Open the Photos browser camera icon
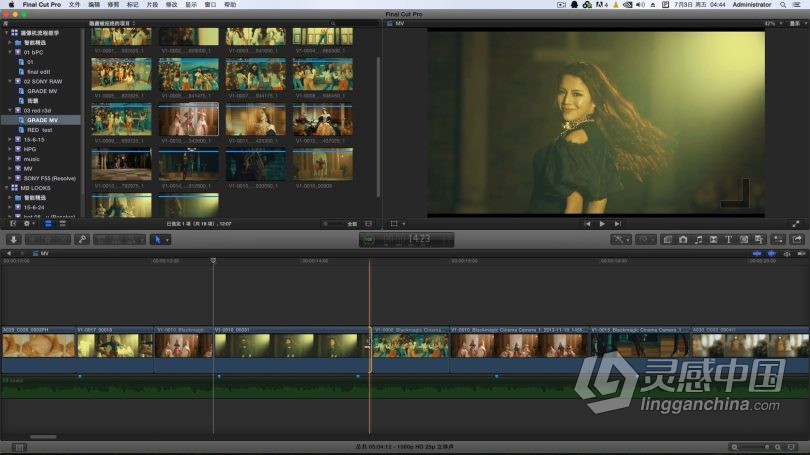 (x=683, y=240)
